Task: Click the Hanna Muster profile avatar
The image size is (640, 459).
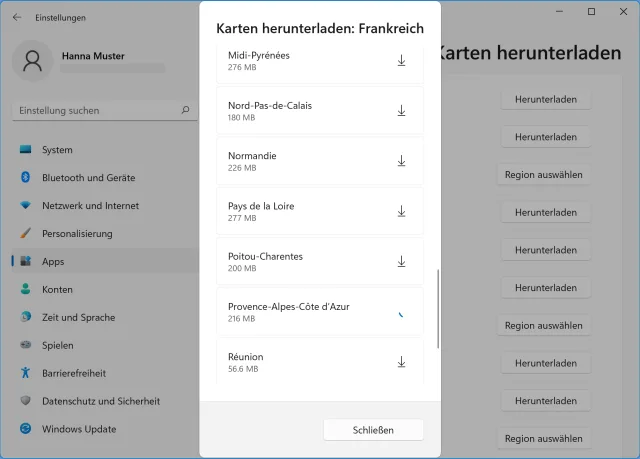Action: (32, 61)
